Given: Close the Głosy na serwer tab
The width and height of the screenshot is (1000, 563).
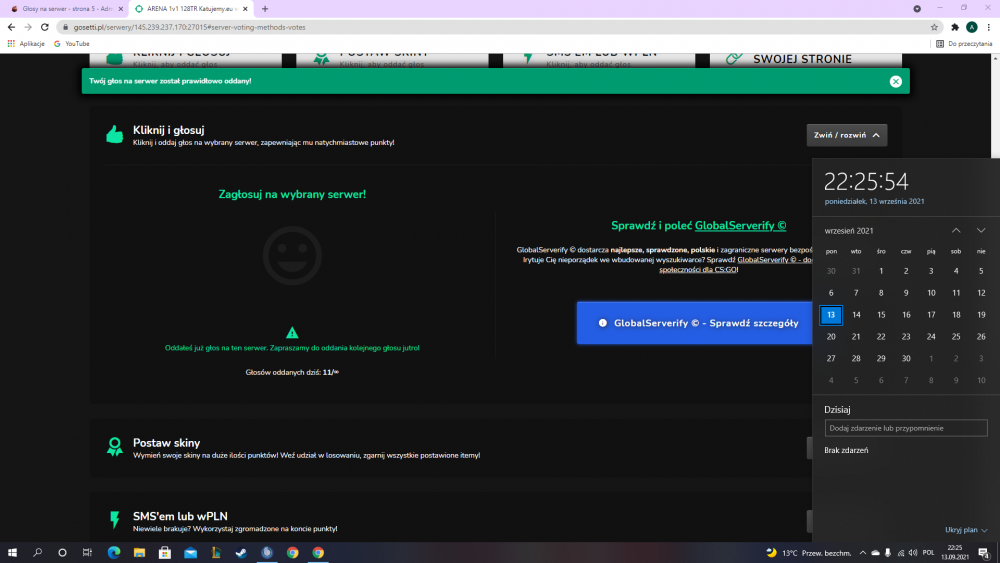Looking at the screenshot, I should [x=121, y=9].
